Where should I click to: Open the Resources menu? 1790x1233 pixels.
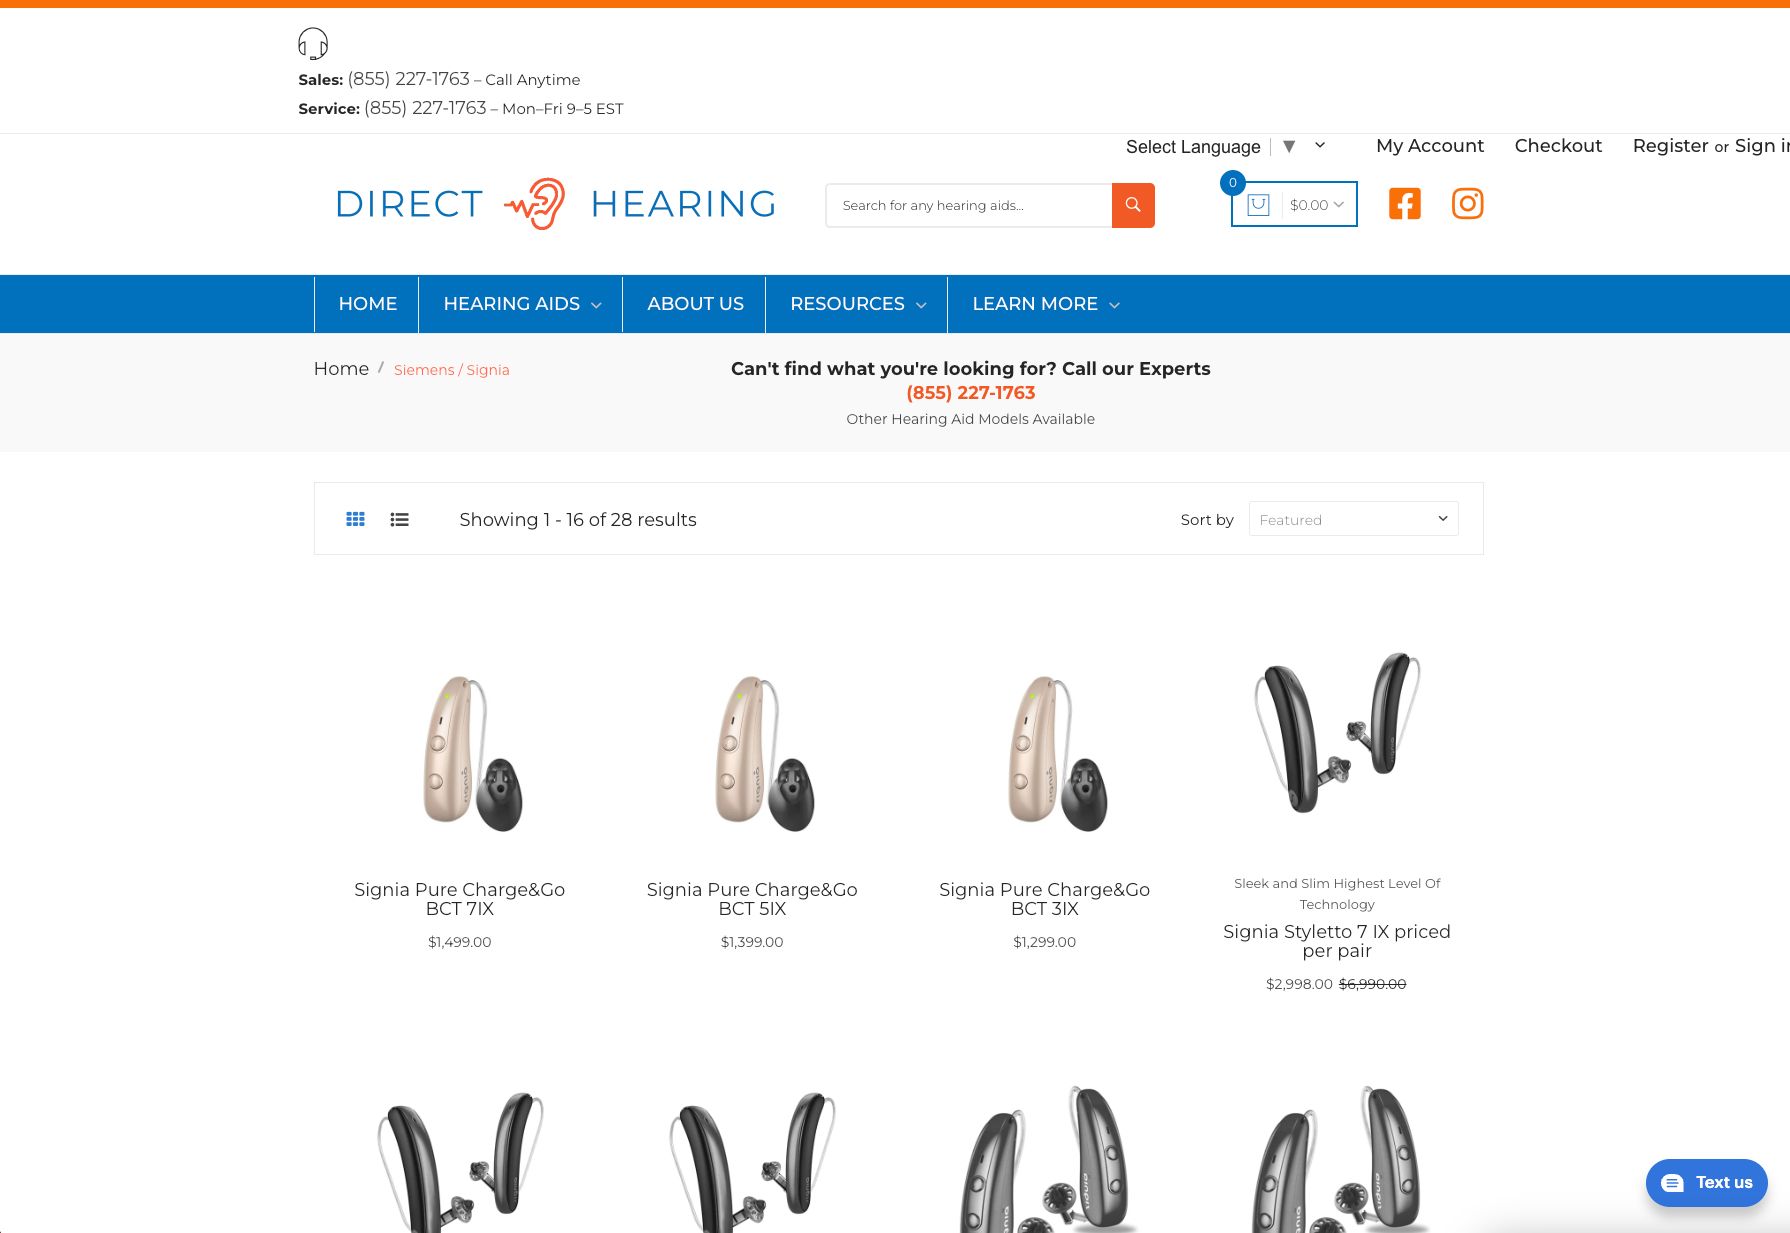(857, 304)
